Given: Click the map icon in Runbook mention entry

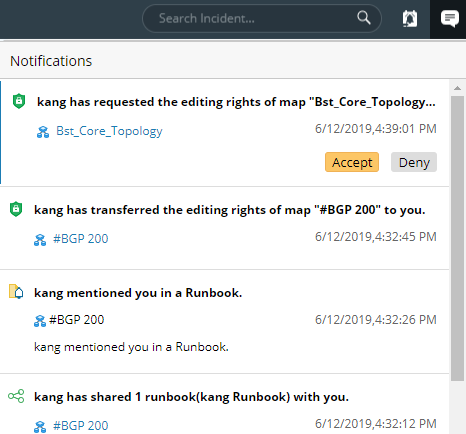Looking at the screenshot, I should coord(40,321).
